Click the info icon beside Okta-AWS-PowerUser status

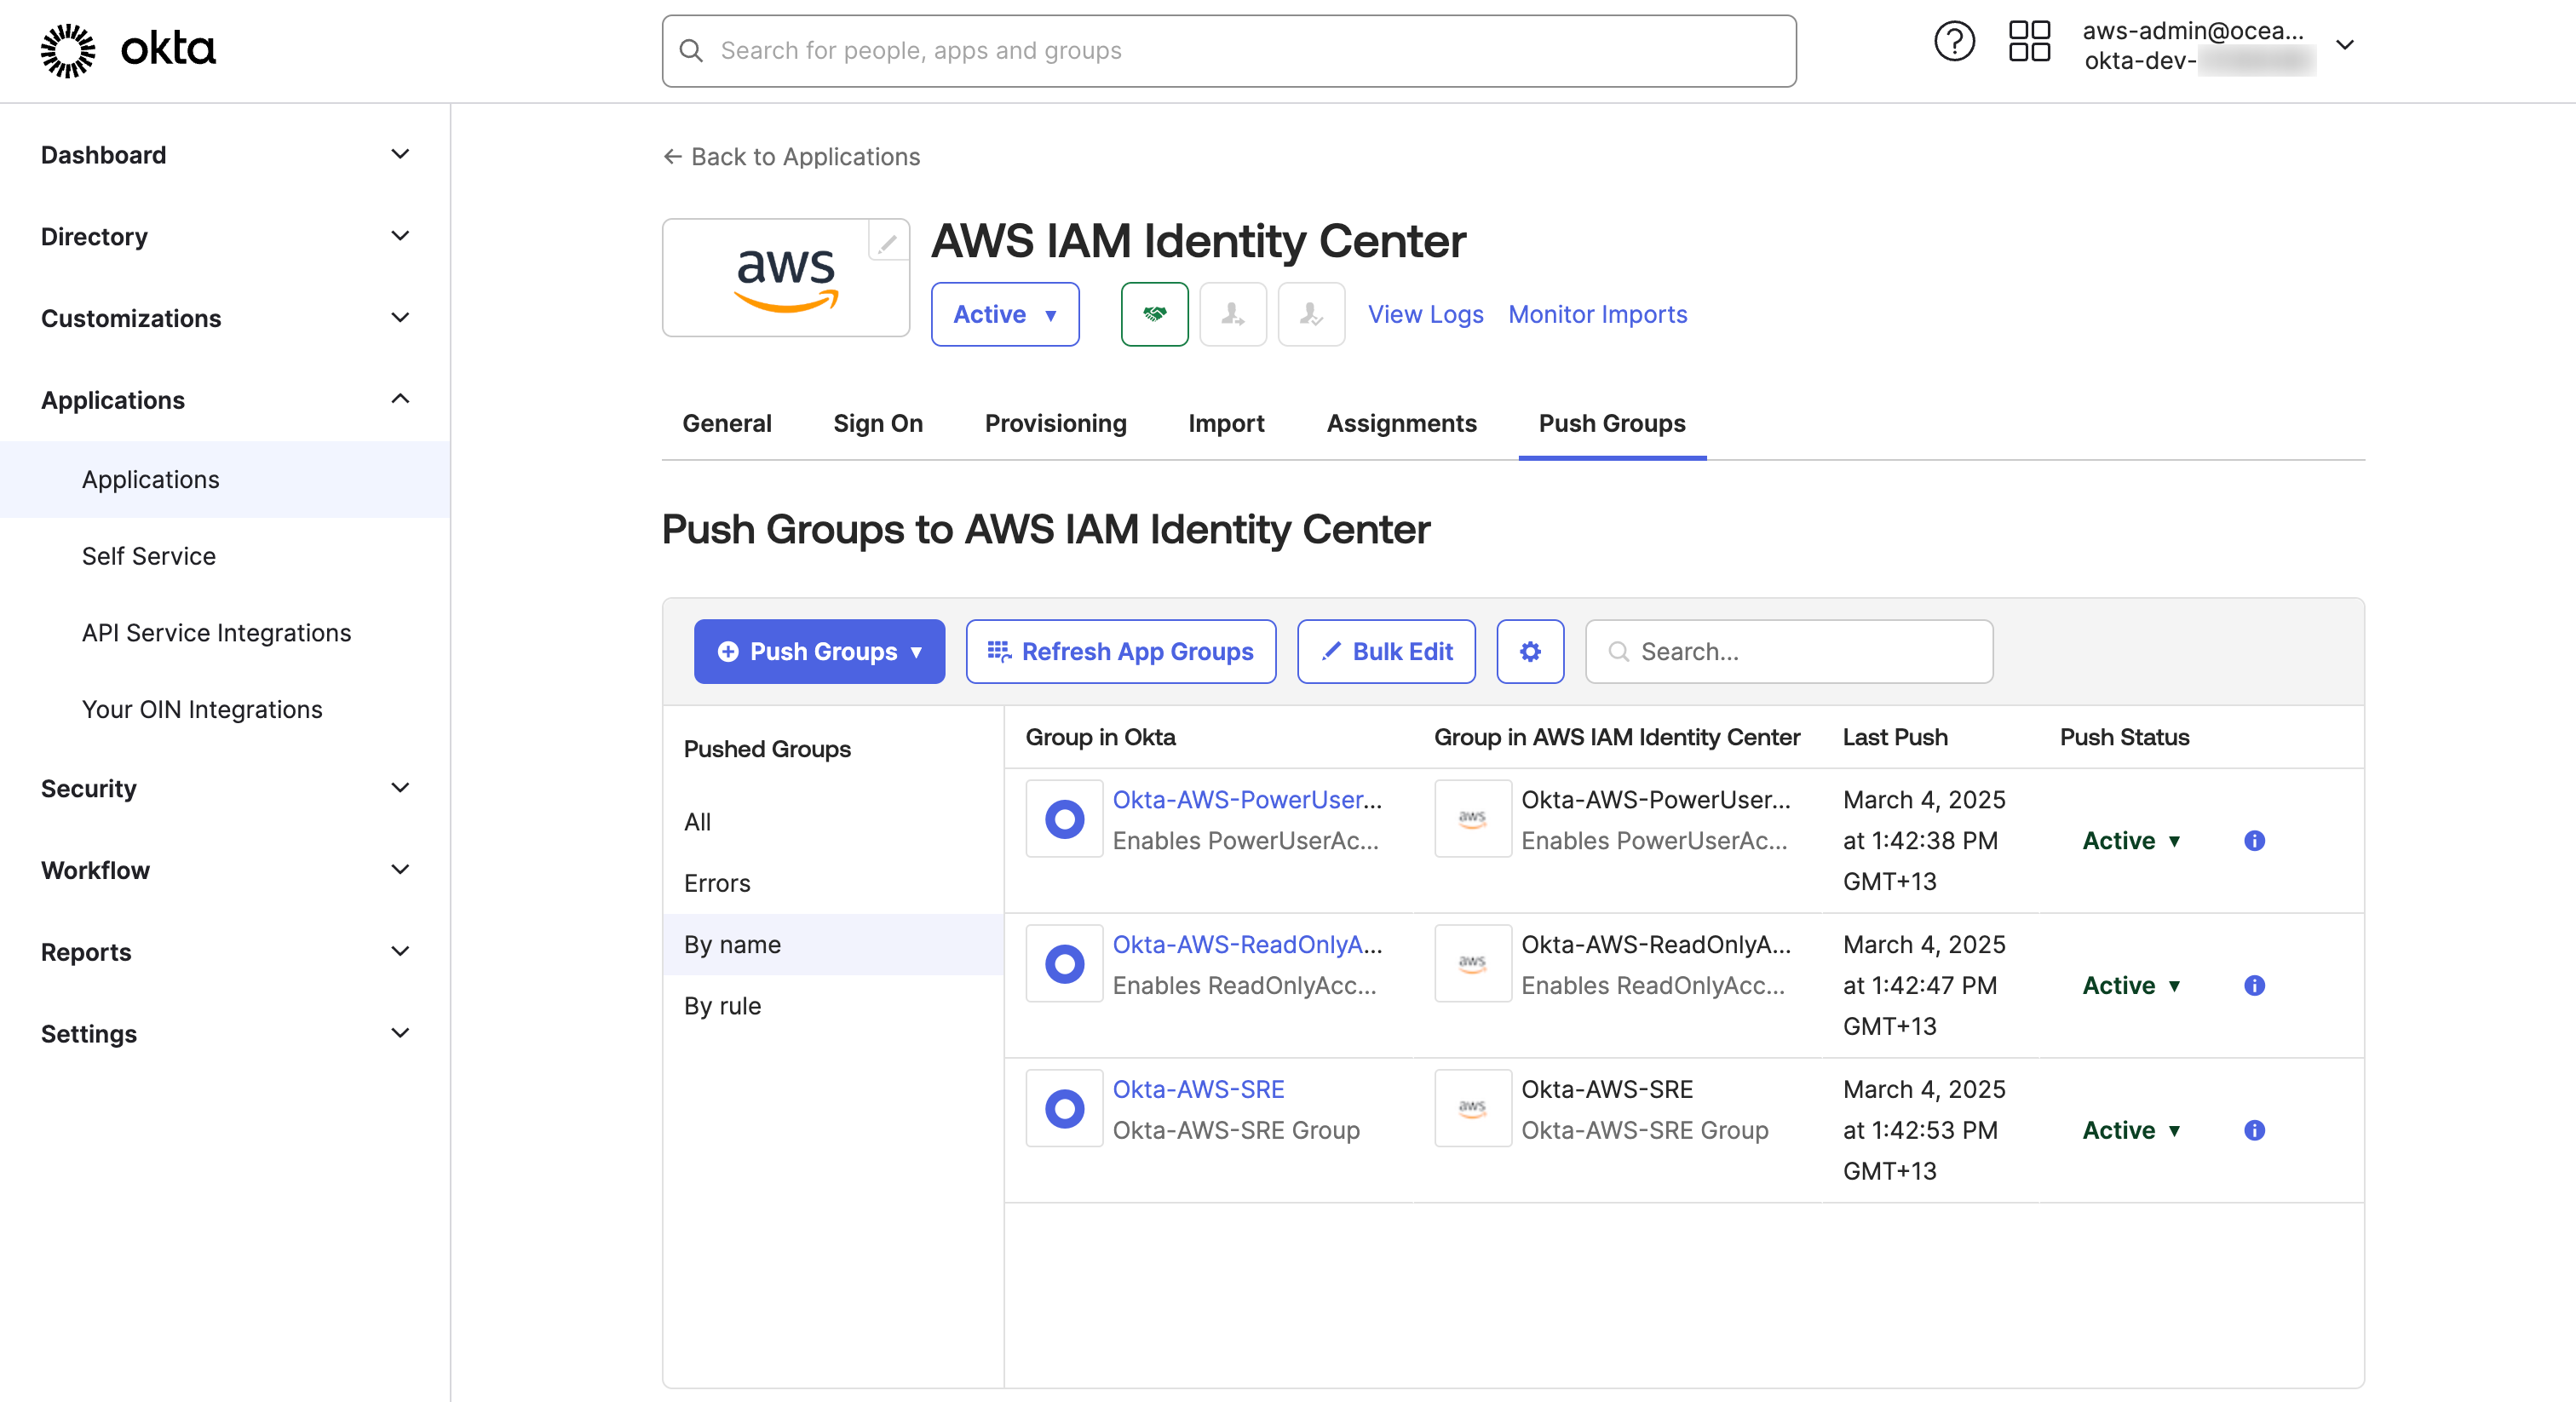coord(2254,840)
